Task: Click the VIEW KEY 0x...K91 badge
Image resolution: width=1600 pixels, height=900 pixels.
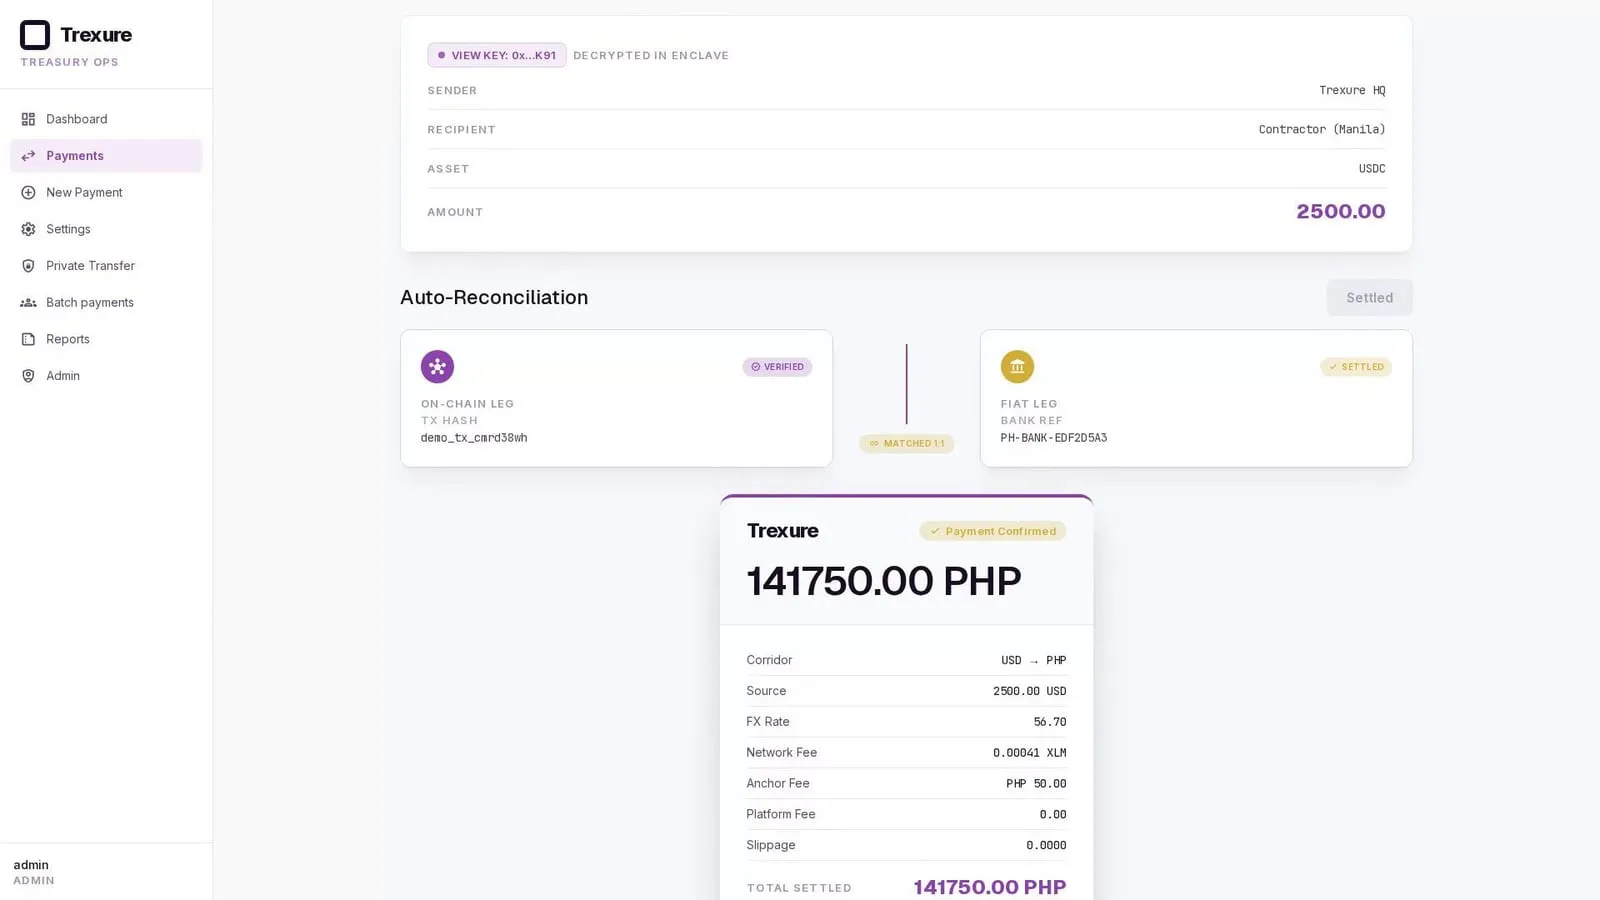Action: (497, 55)
